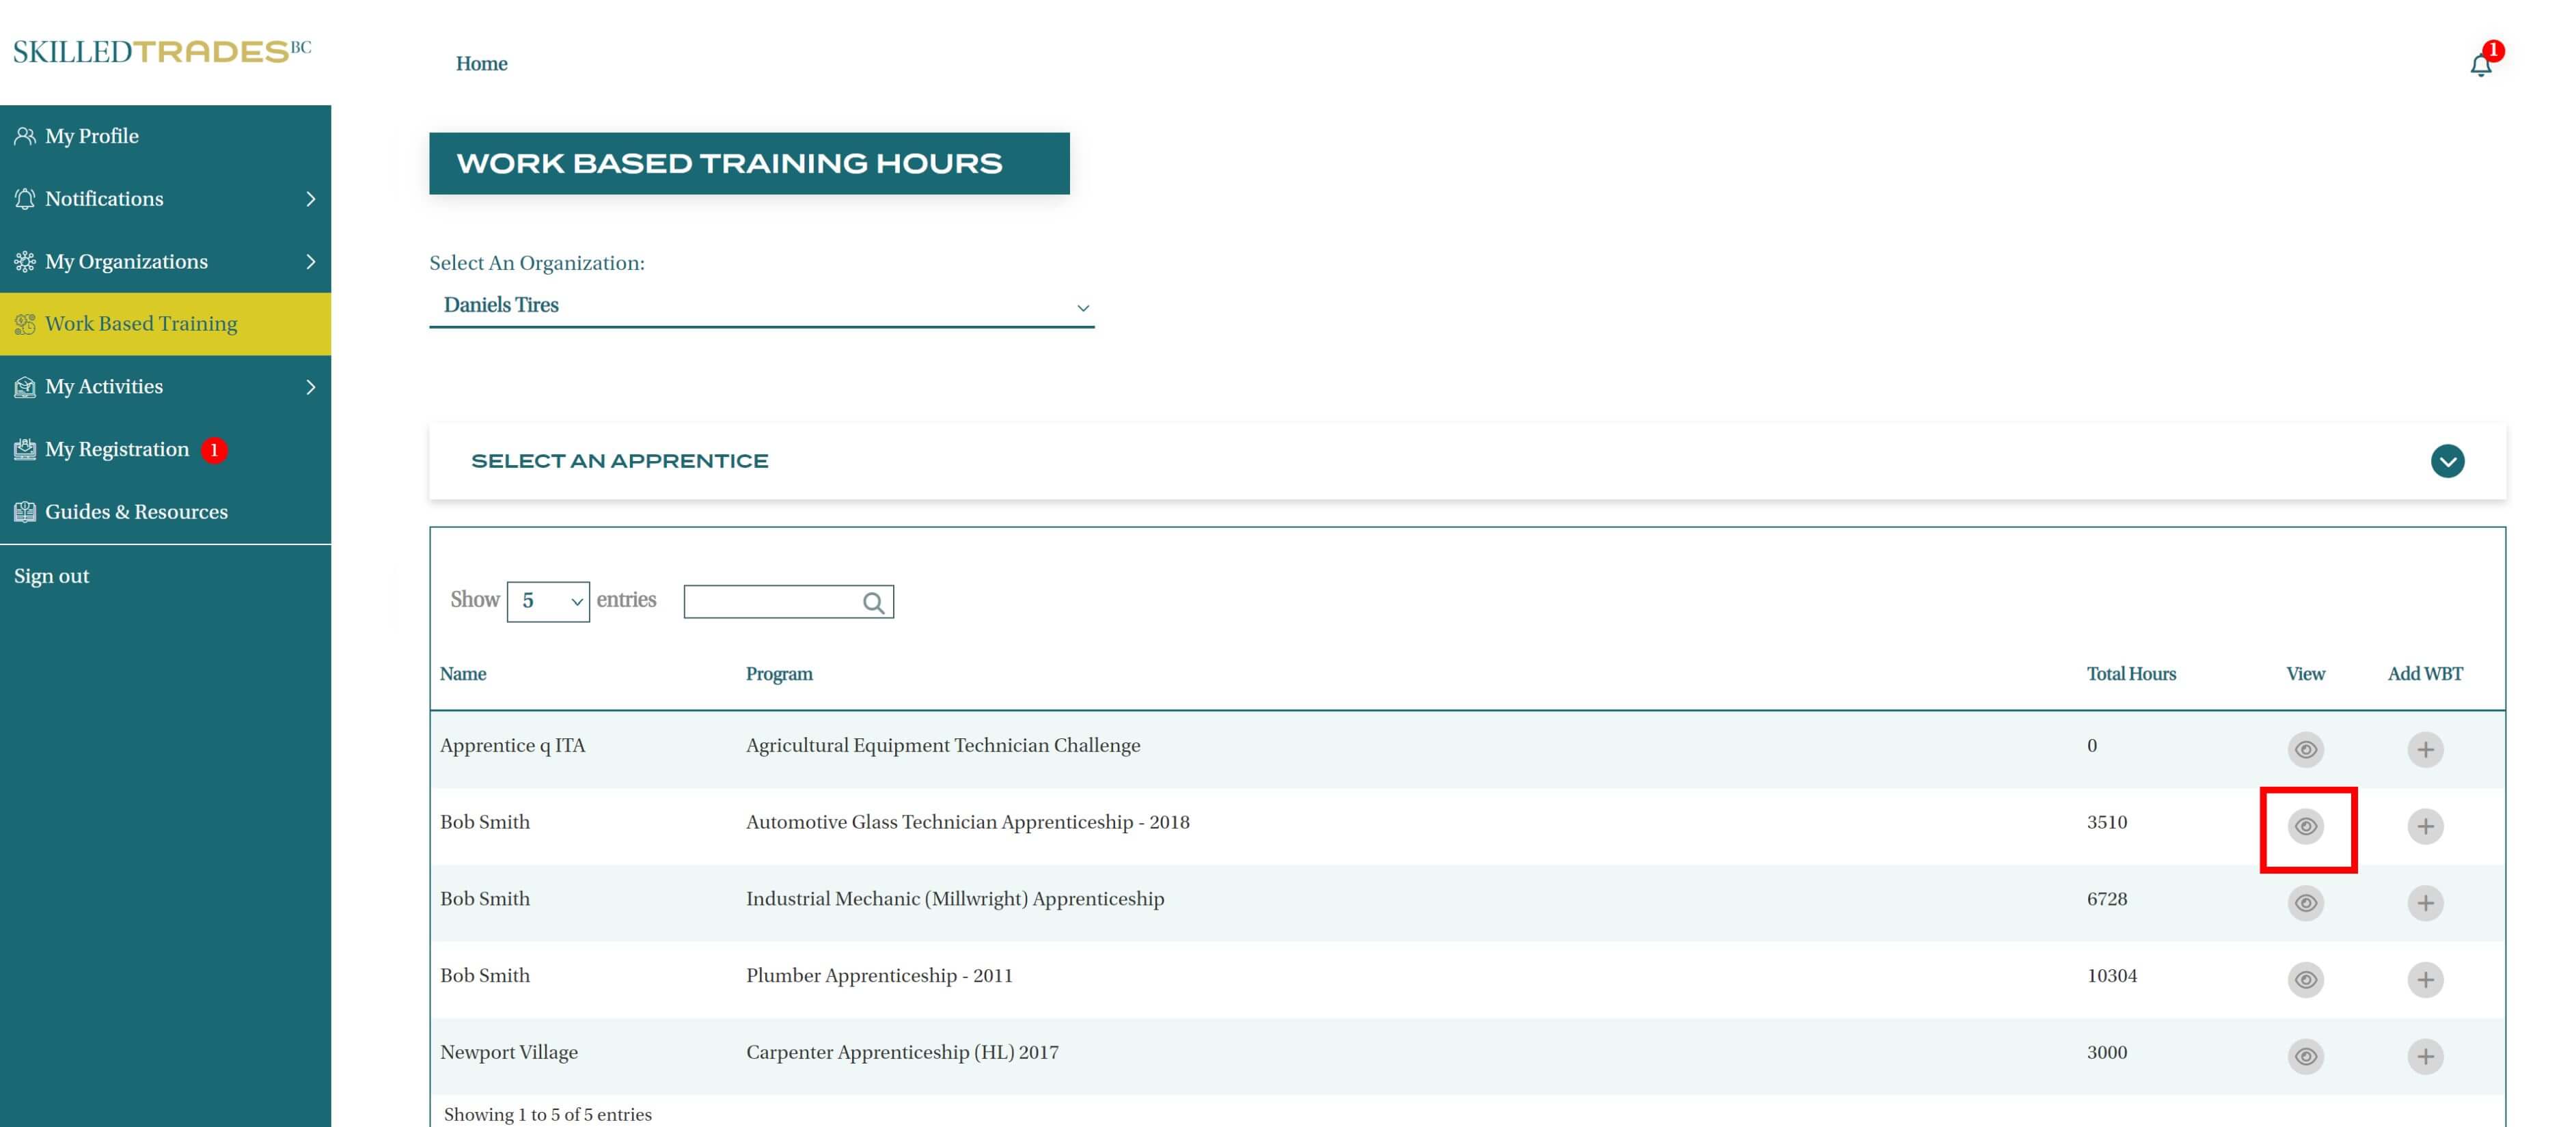Change the show entries count dropdown
2576x1127 pixels.
(x=548, y=602)
